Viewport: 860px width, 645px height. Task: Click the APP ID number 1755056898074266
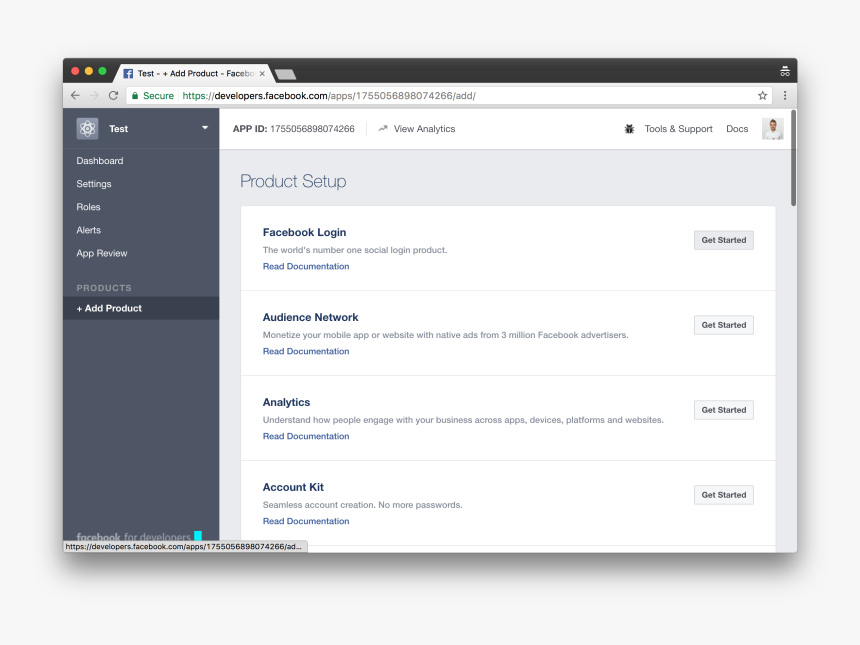pos(312,129)
